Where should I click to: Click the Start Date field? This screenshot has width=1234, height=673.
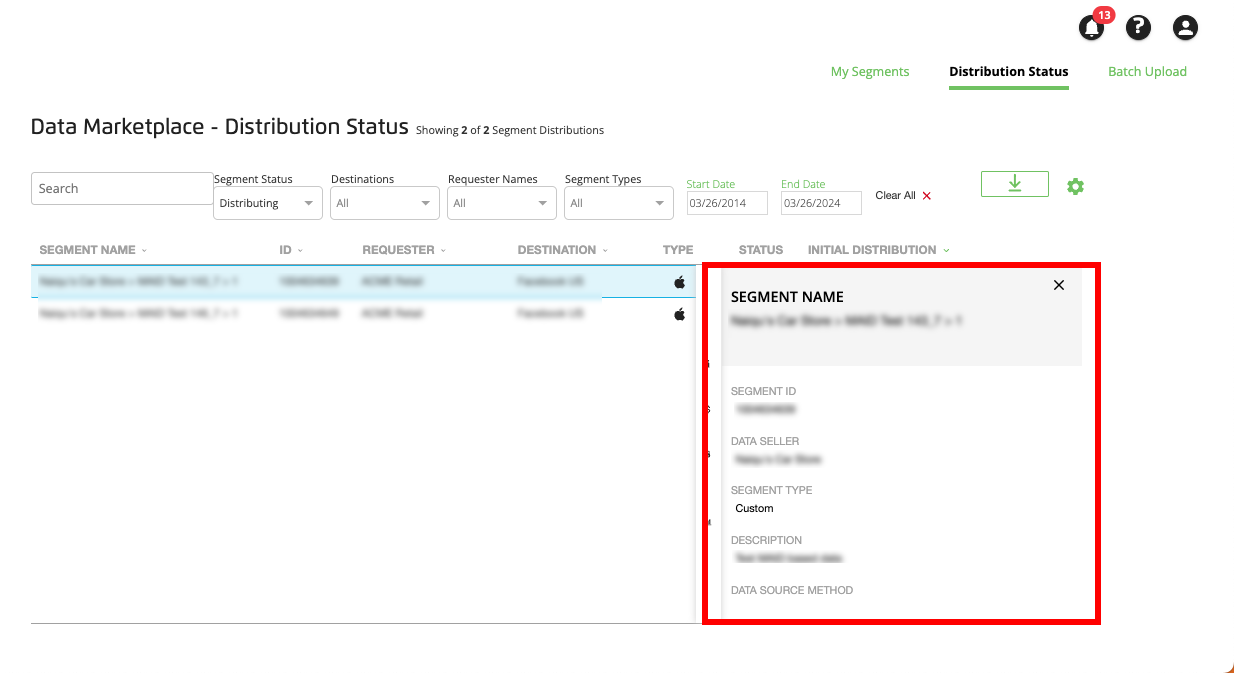click(727, 203)
